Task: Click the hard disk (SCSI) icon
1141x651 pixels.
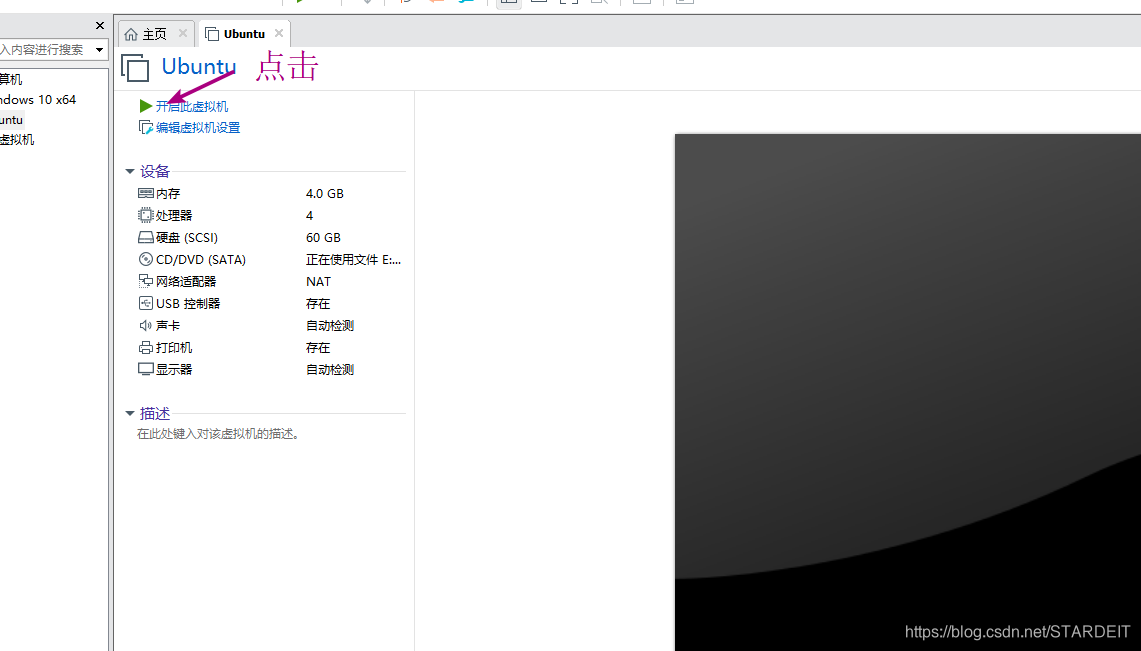Action: 146,238
